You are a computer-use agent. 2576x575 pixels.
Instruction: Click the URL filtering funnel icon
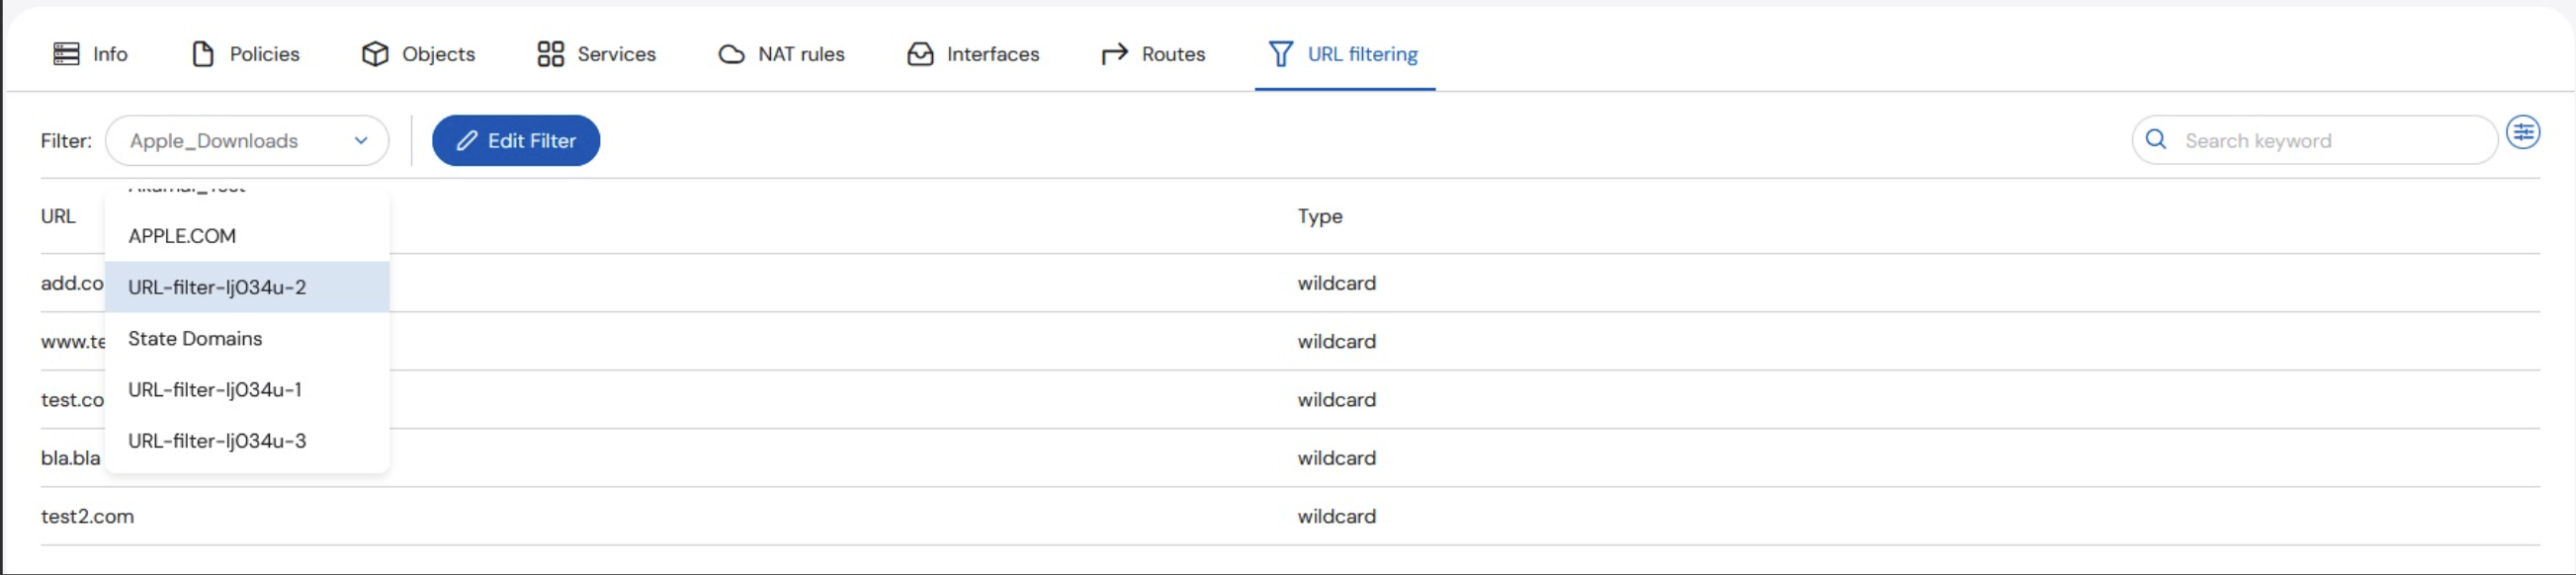[x=1280, y=54]
